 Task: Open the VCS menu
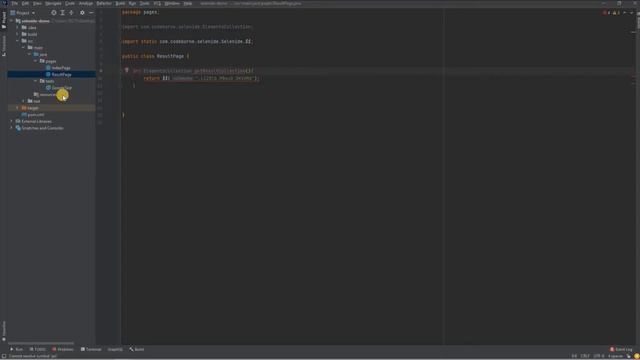pos(158,3)
